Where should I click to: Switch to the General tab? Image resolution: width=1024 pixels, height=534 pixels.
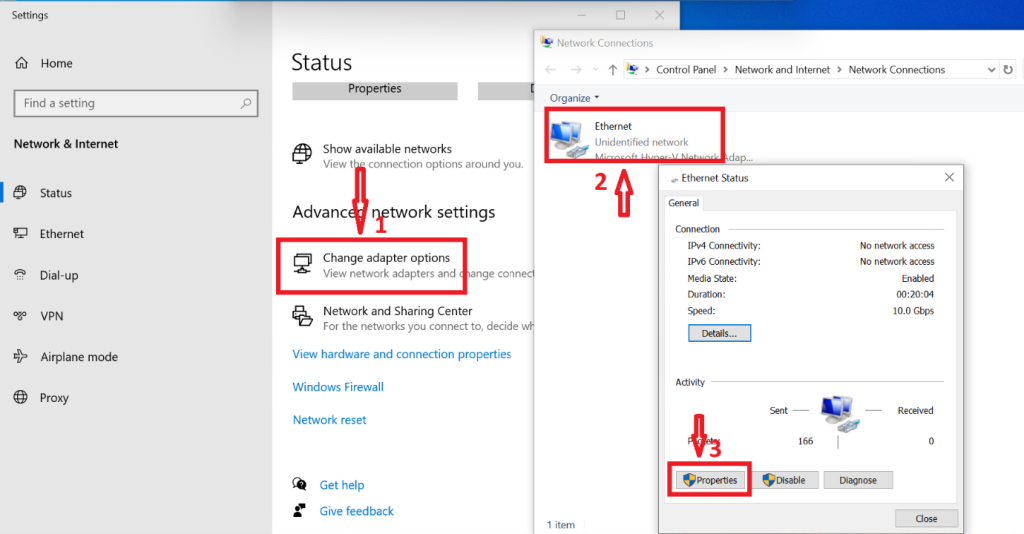(x=684, y=203)
